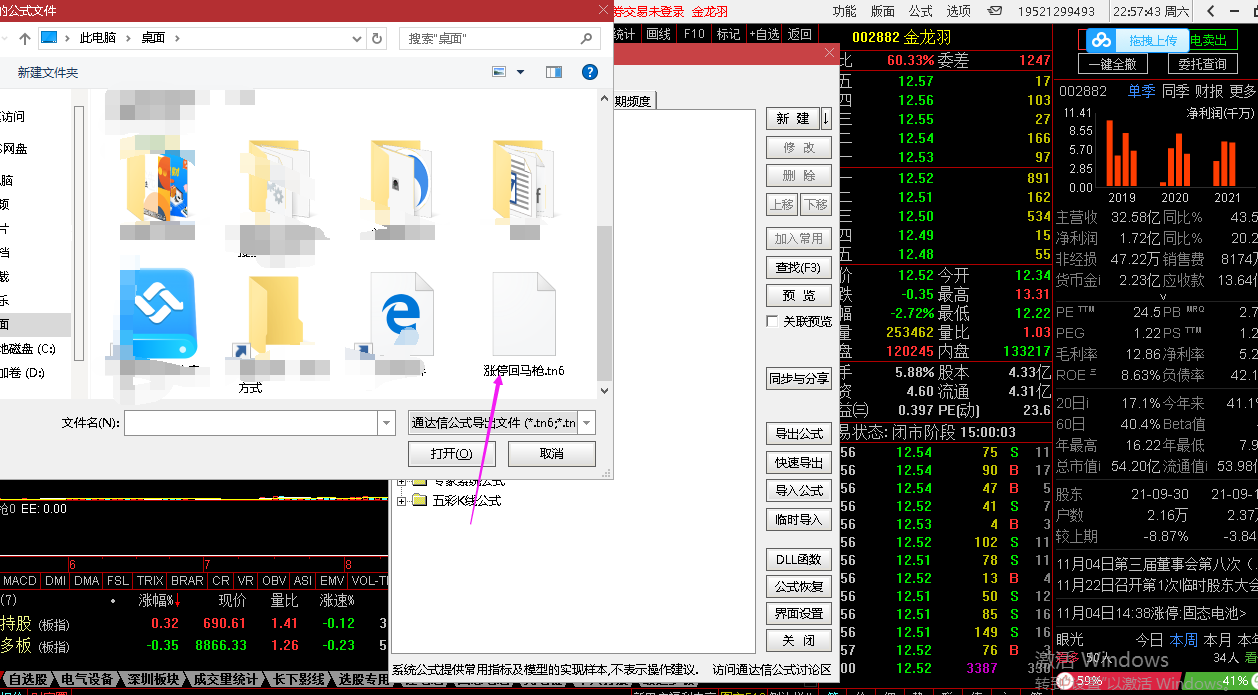Open the 版面 menu
This screenshot has height=695, width=1258.
(882, 11)
